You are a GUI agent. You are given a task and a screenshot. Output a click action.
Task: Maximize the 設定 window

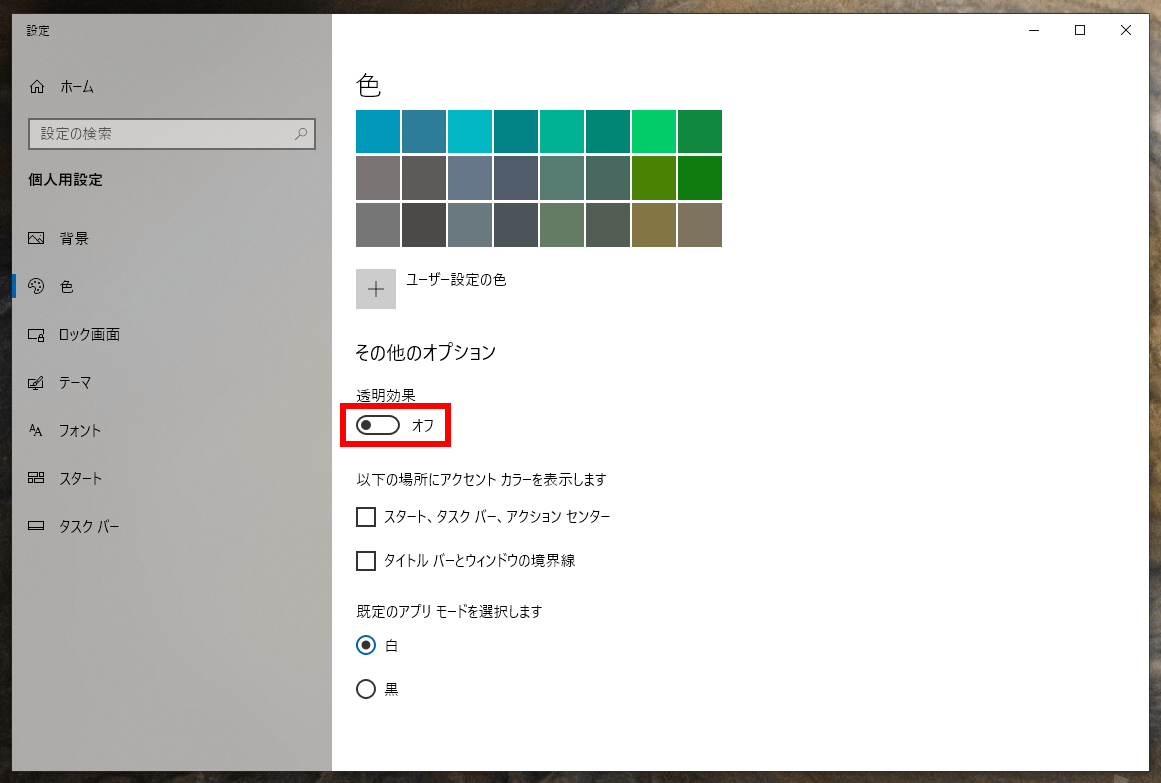[x=1080, y=30]
